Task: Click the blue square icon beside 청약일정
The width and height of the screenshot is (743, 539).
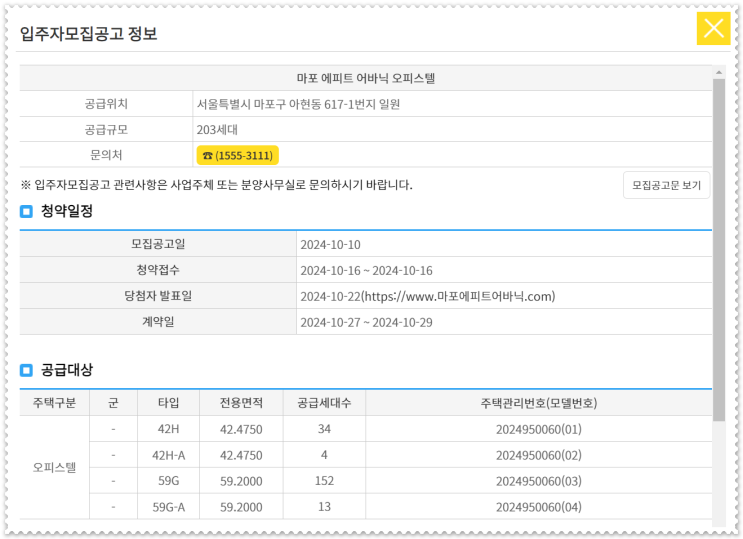Action: [x=27, y=211]
